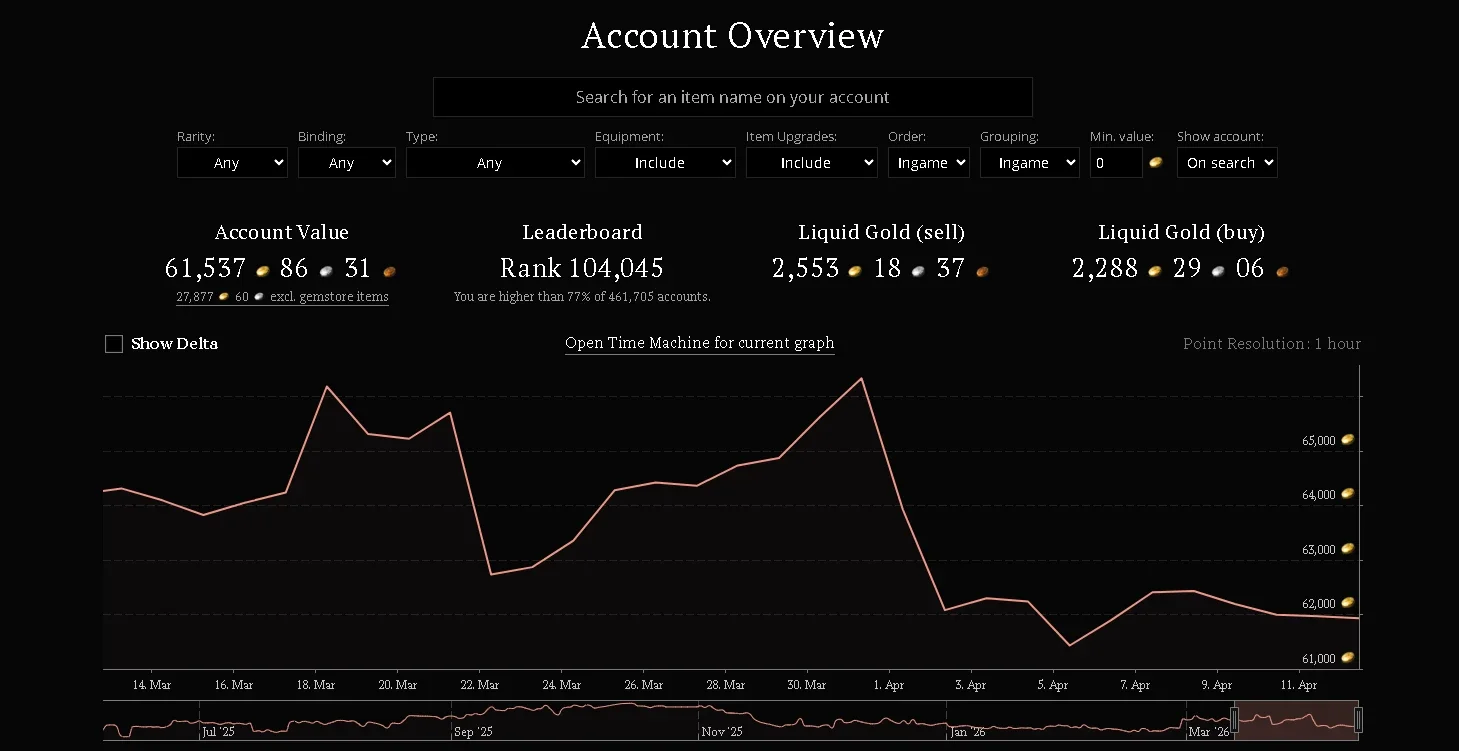Click gold coin icon in Liquid Gold (buy)
Screen dimensions: 1459x751
1155,270
